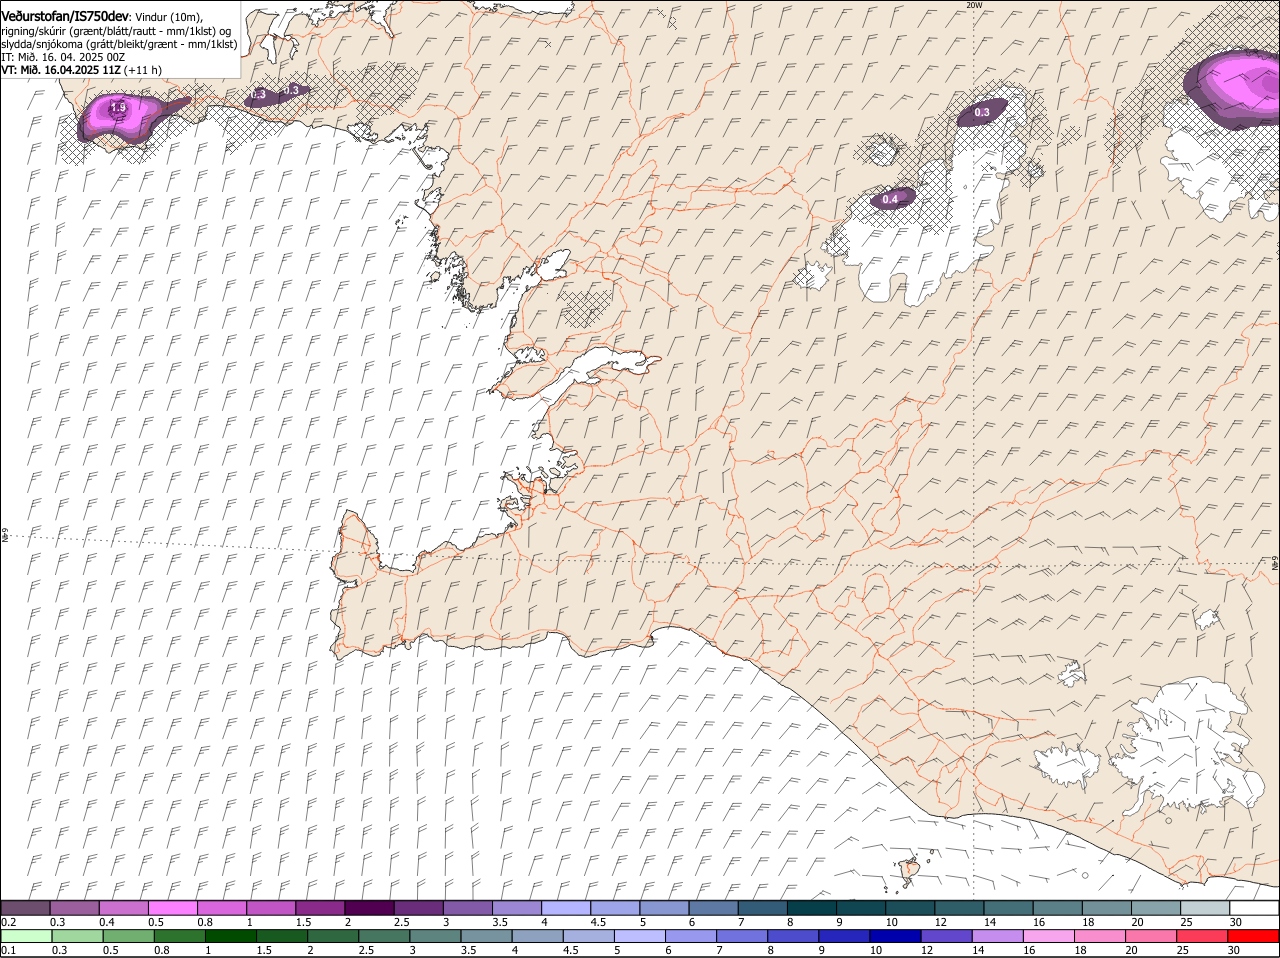Click the snow scale swatch between 6 and 7

click(714, 908)
